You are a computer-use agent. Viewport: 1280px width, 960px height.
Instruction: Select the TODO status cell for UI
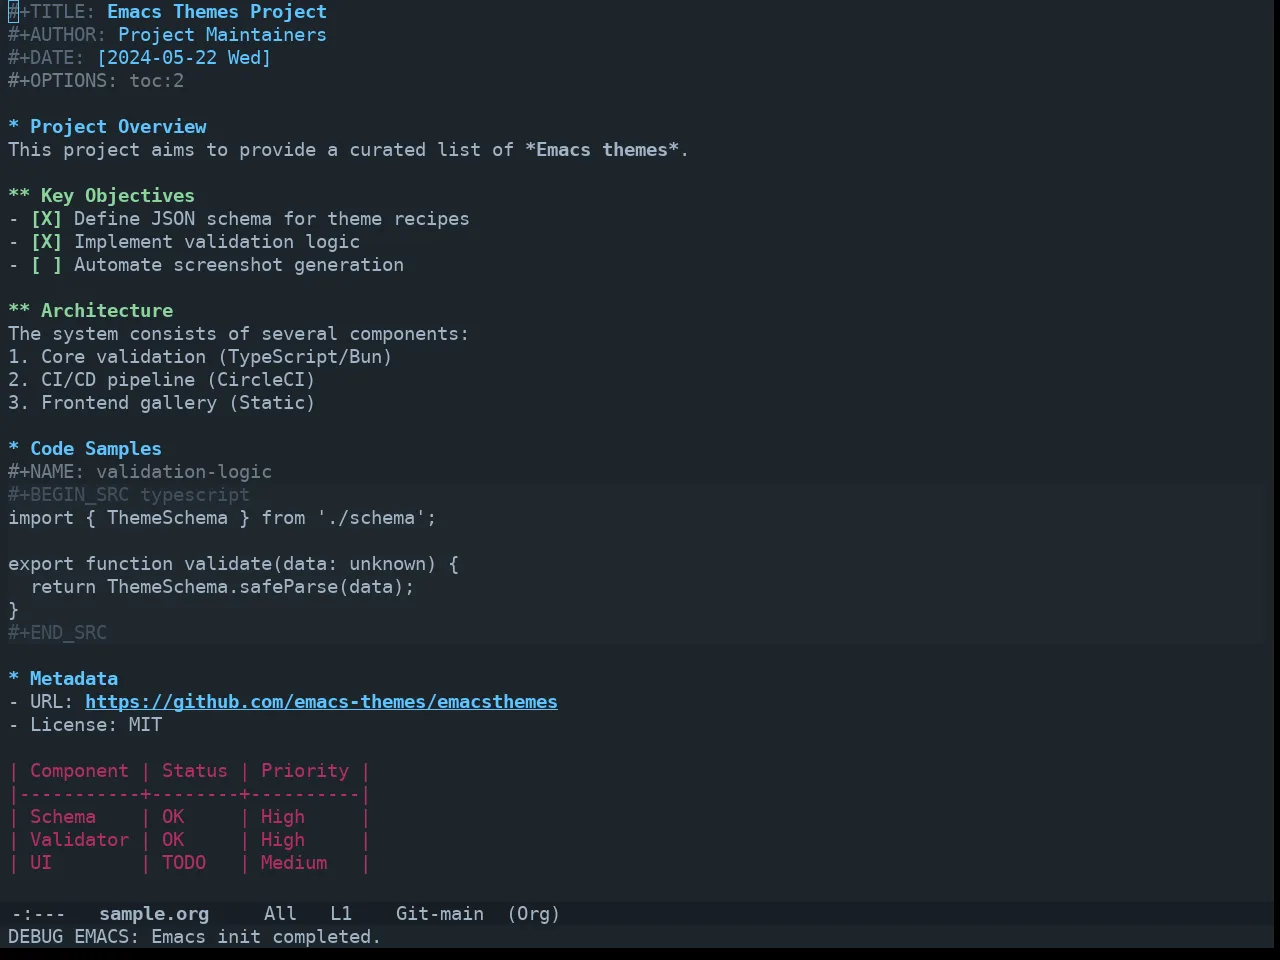click(x=184, y=863)
